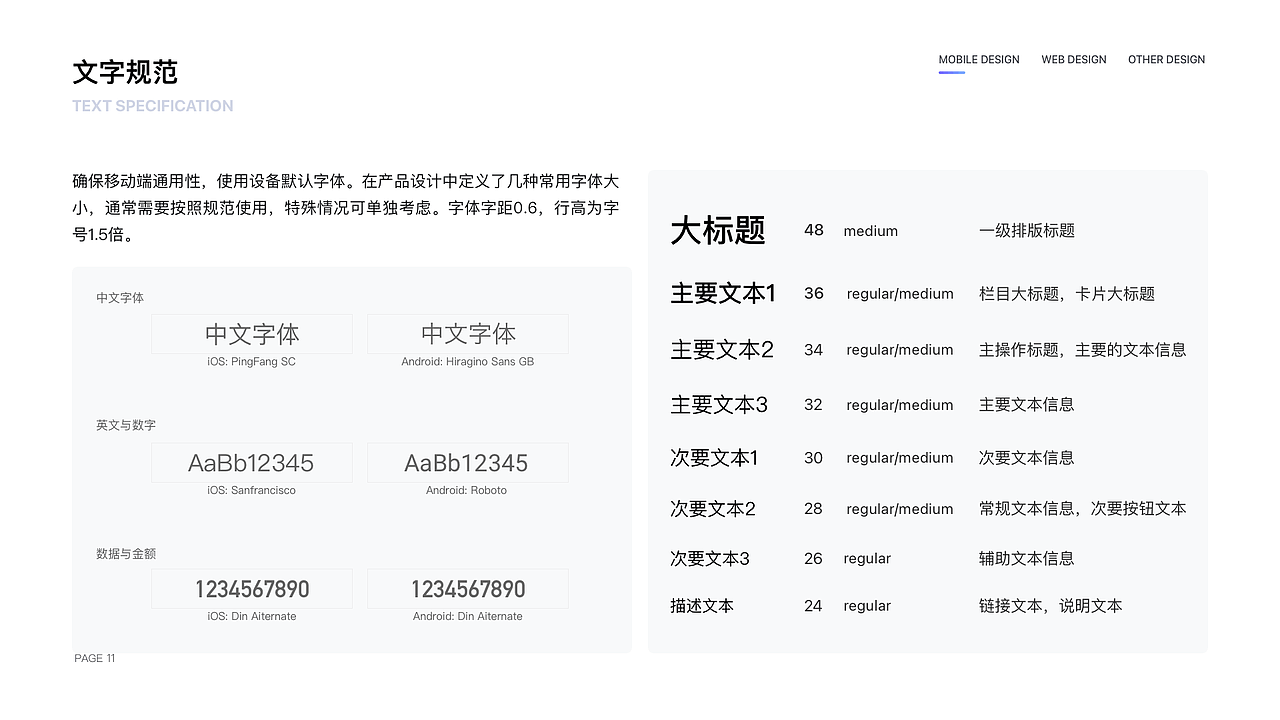Select the 一级排版标题 description
Image resolution: width=1280 pixels, height=720 pixels.
tap(1027, 231)
